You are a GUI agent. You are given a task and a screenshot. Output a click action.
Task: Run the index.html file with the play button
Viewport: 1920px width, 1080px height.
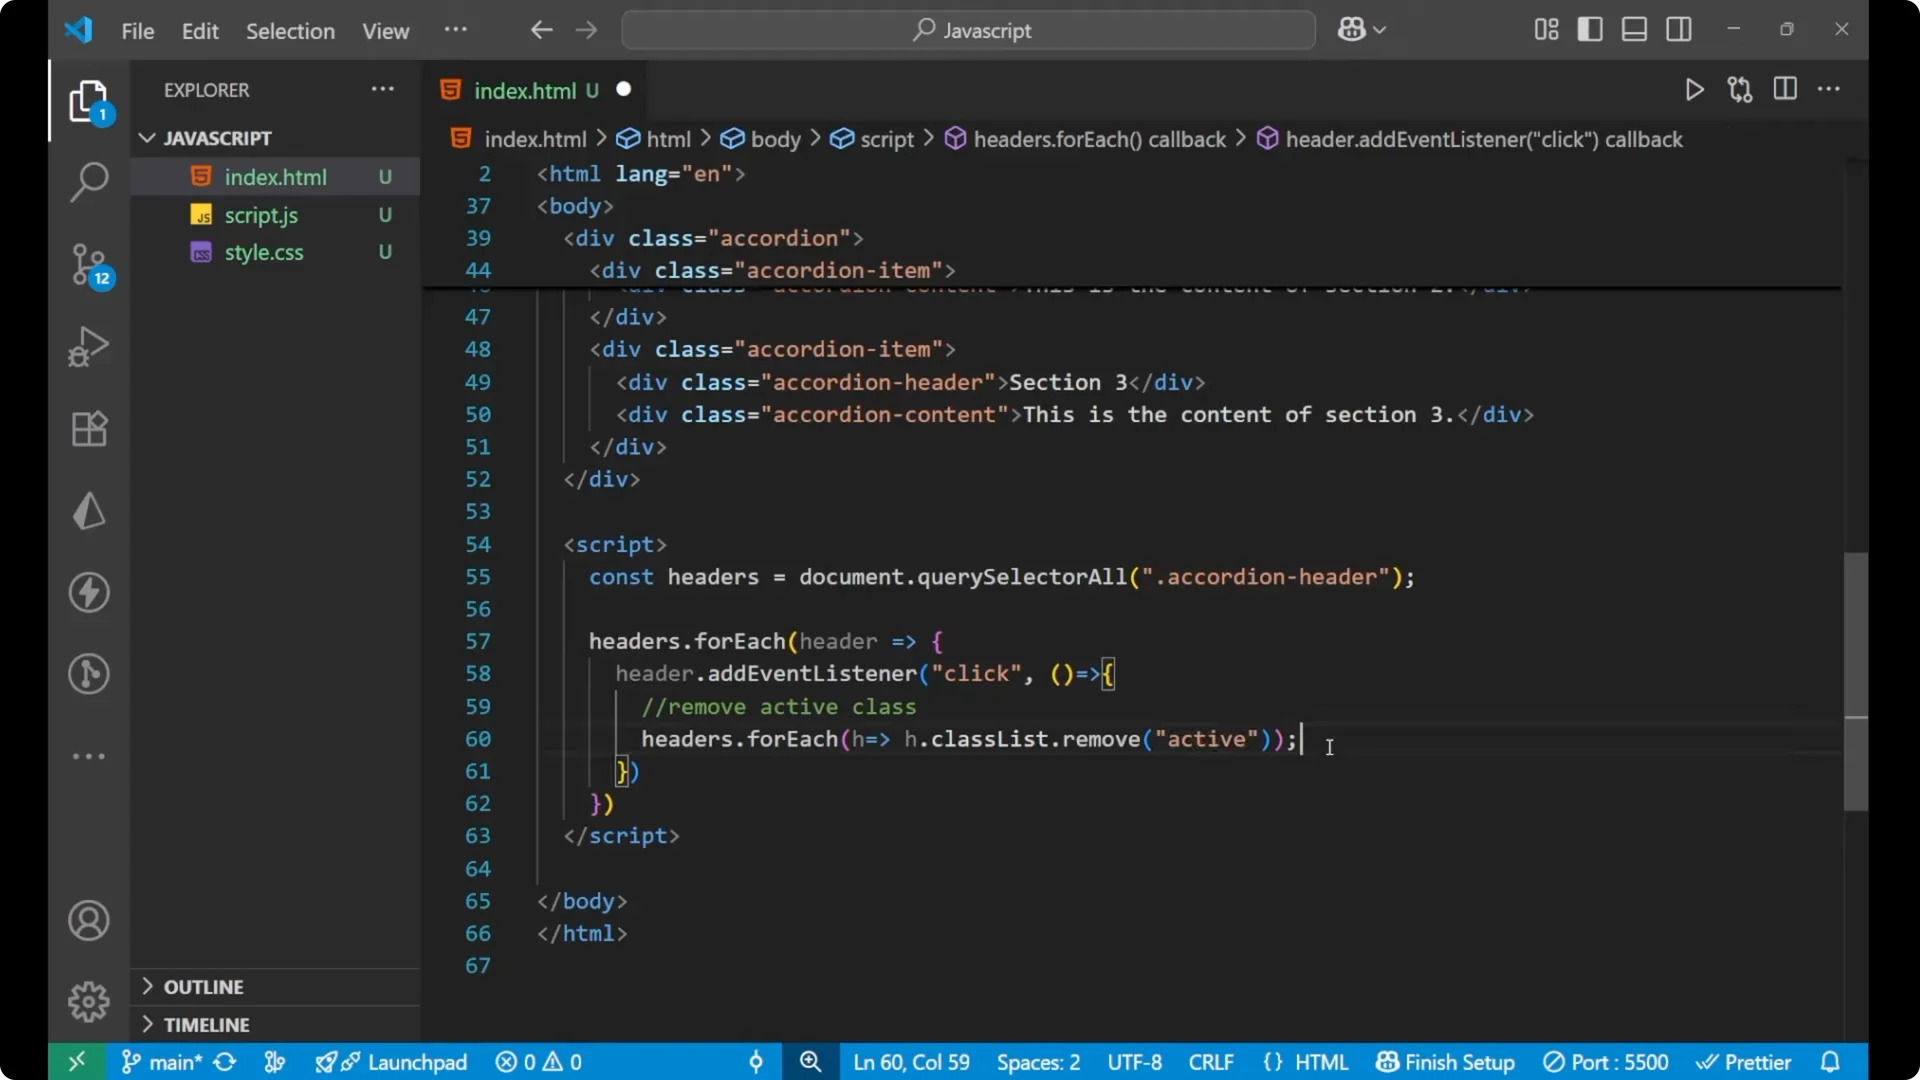(x=1694, y=89)
